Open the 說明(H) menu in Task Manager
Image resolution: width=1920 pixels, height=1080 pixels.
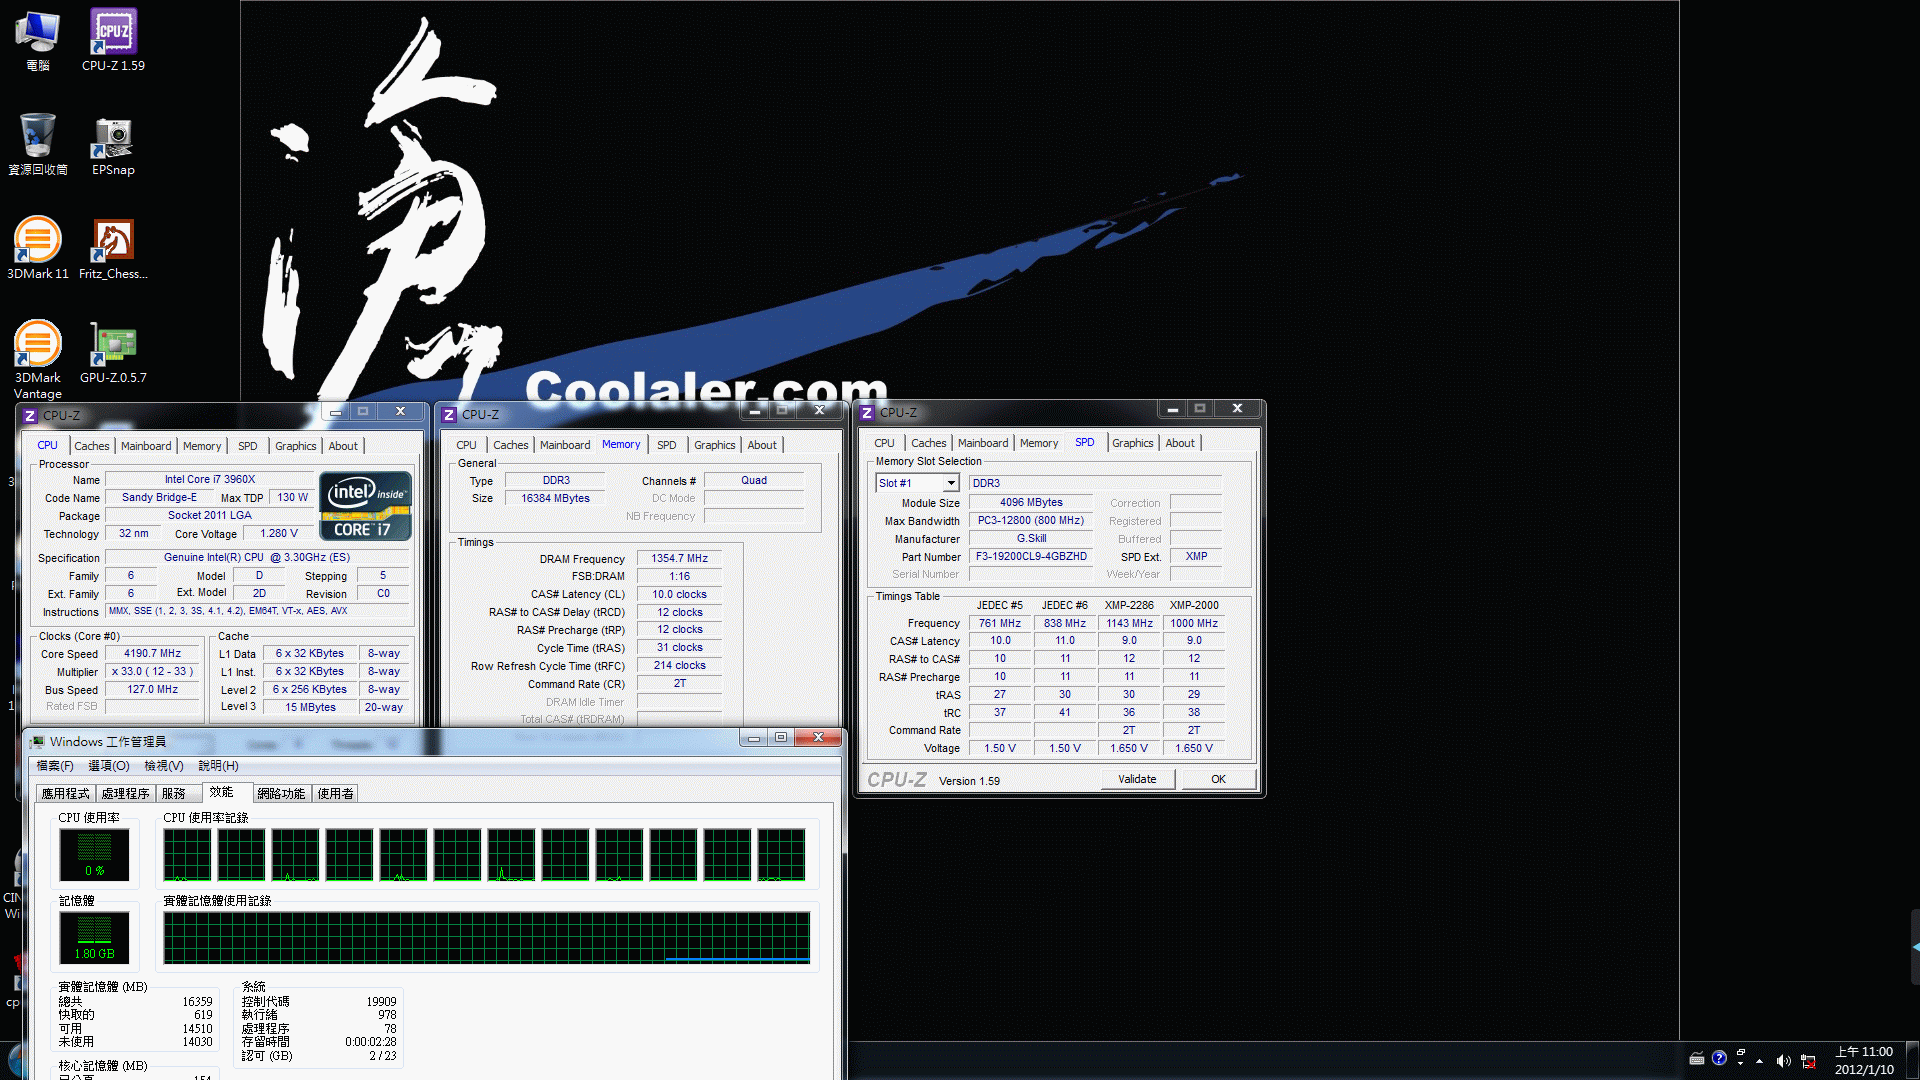(x=218, y=766)
